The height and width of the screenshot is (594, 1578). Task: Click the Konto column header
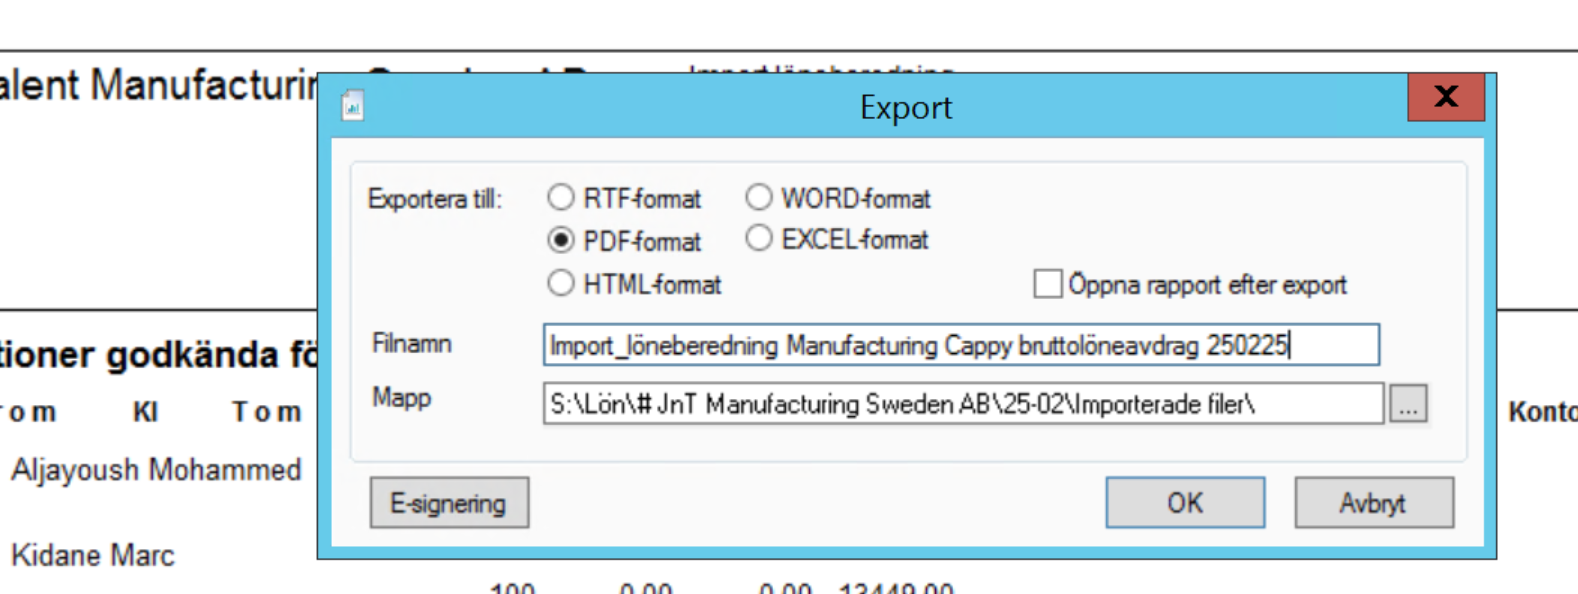1541,412
